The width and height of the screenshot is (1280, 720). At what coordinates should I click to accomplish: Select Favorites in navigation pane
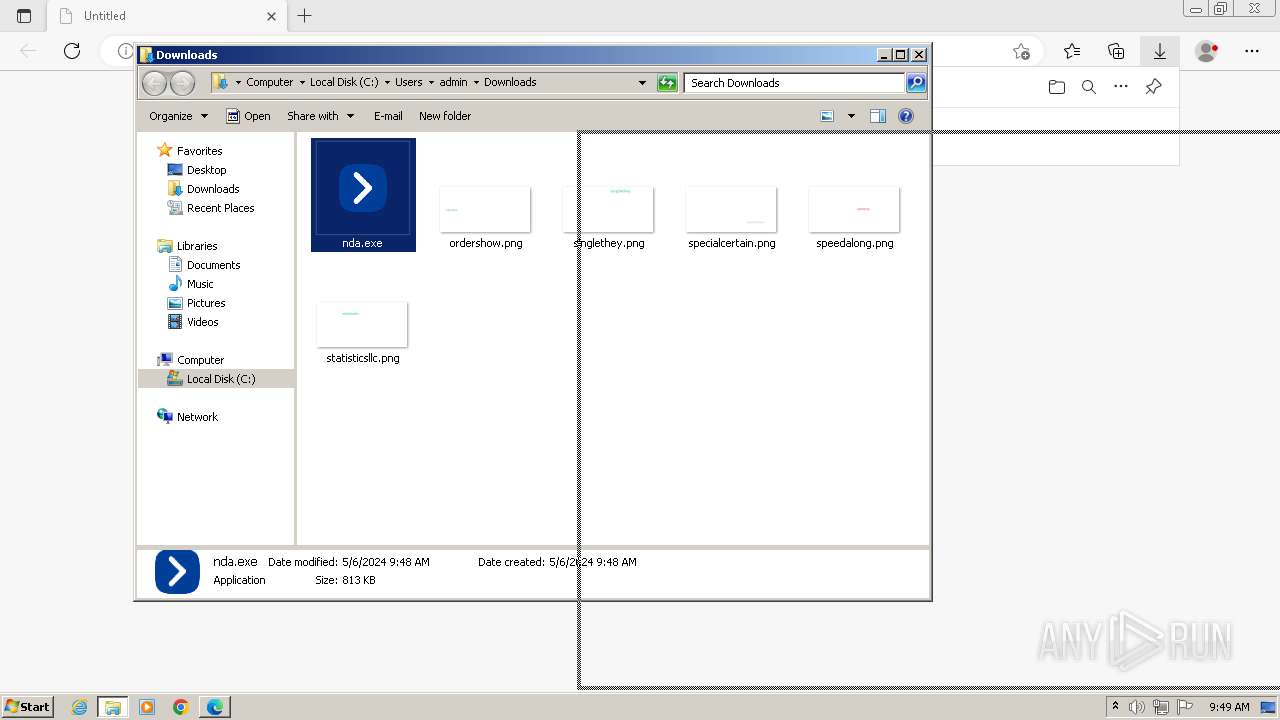pyautogui.click(x=199, y=151)
